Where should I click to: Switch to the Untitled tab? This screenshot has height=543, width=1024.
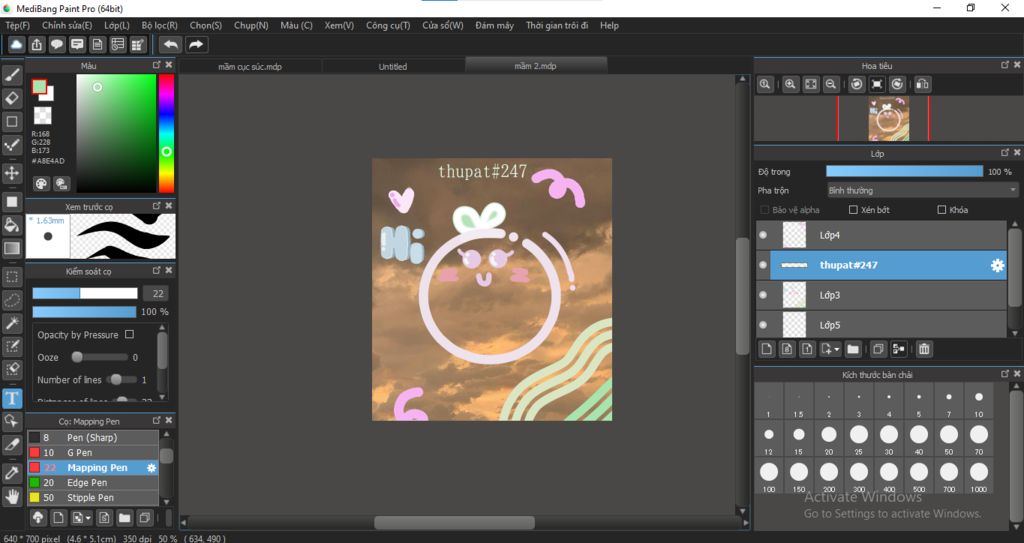[392, 66]
